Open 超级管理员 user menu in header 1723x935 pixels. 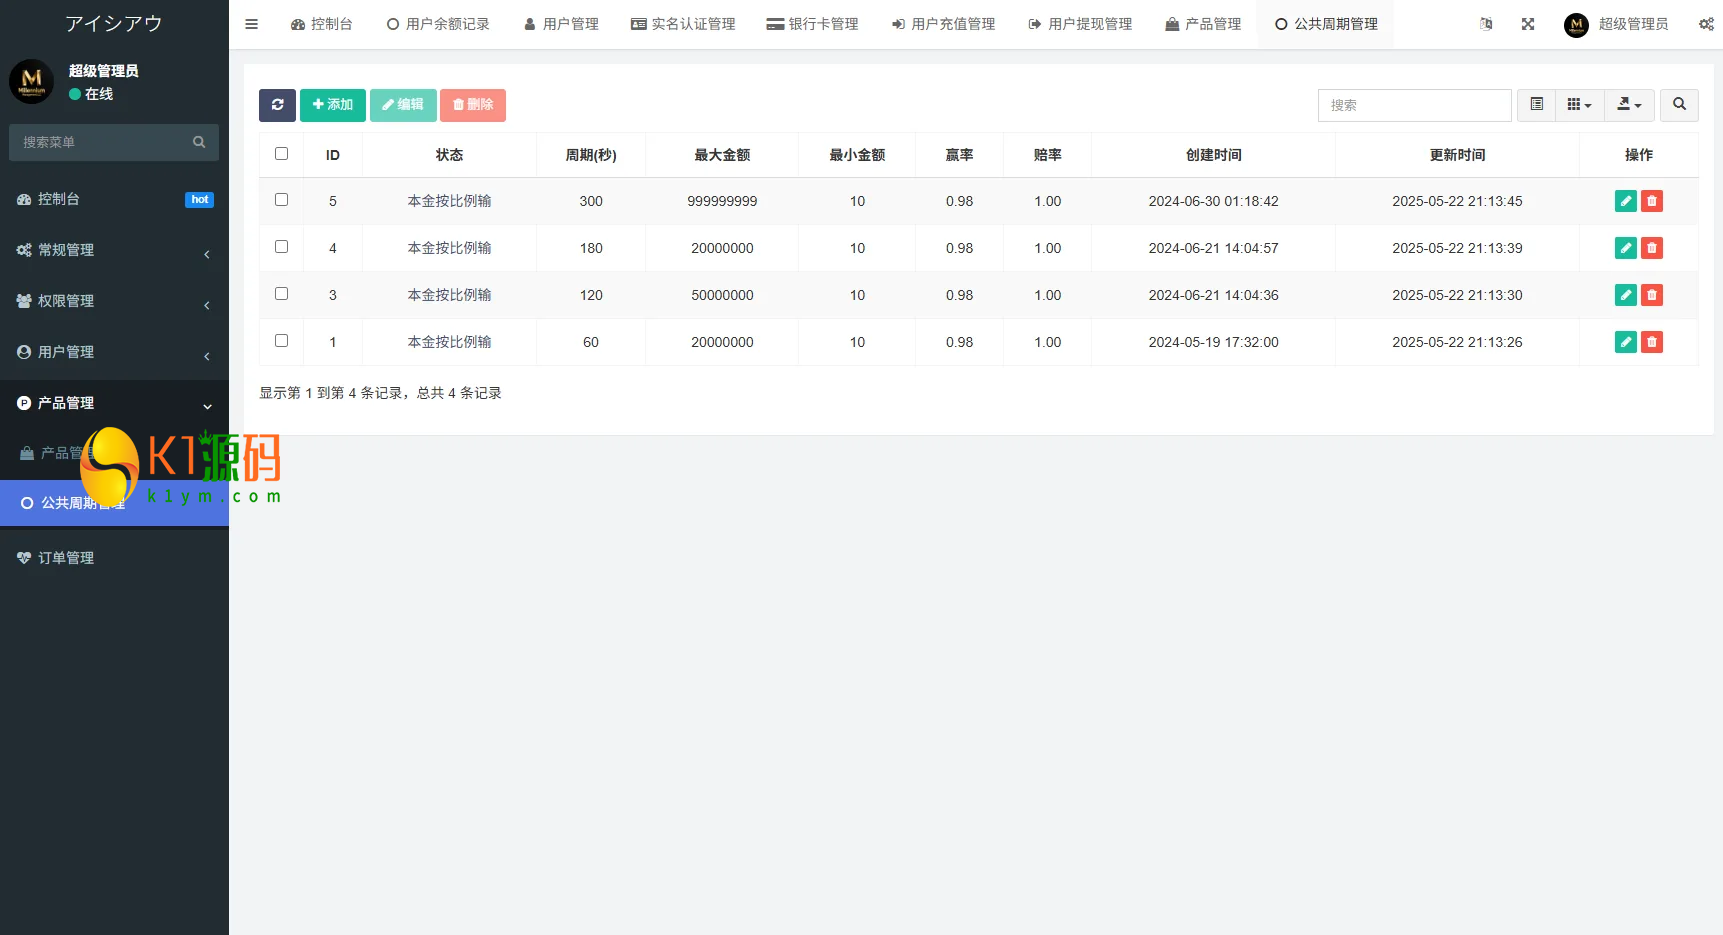1616,24
